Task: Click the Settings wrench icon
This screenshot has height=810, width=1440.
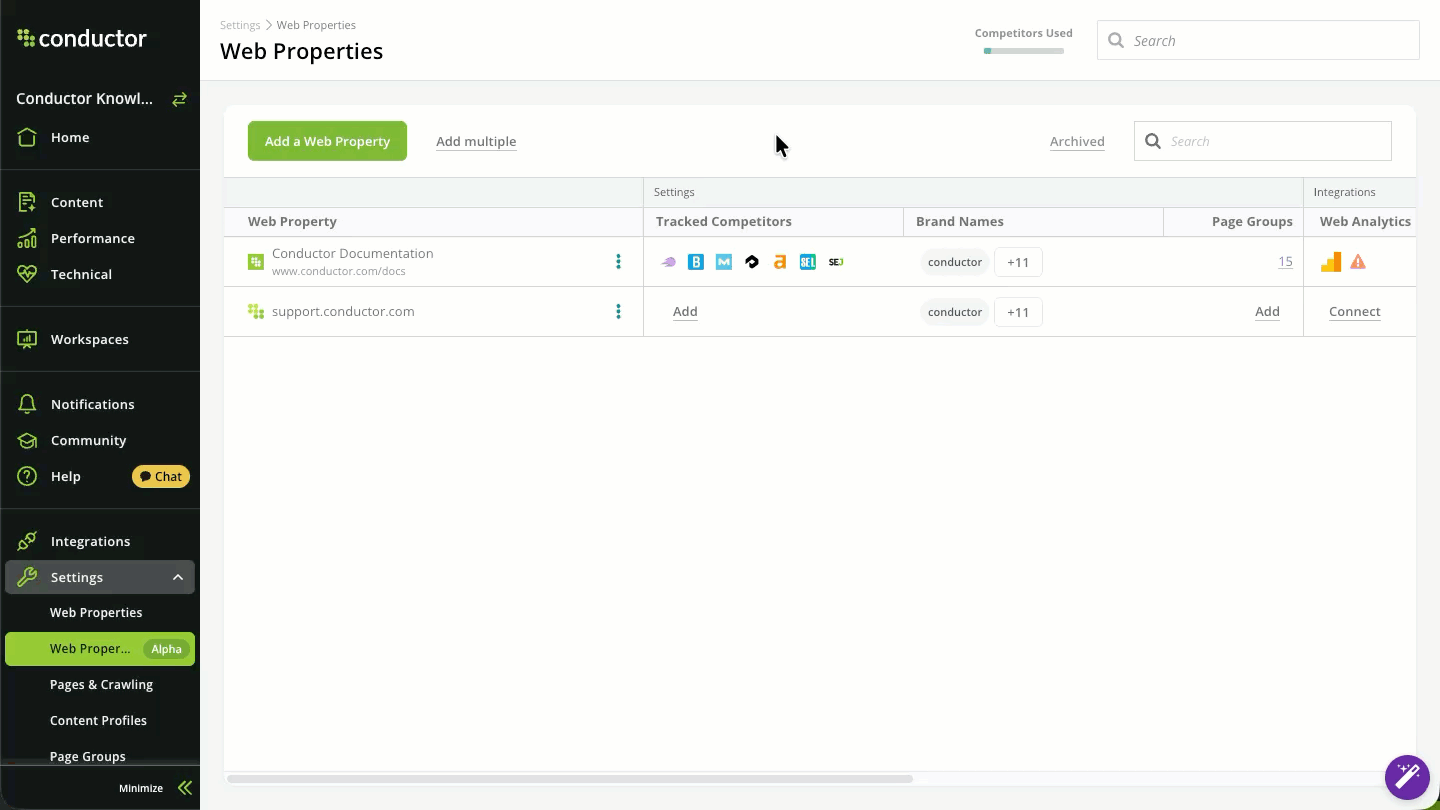Action: [28, 577]
